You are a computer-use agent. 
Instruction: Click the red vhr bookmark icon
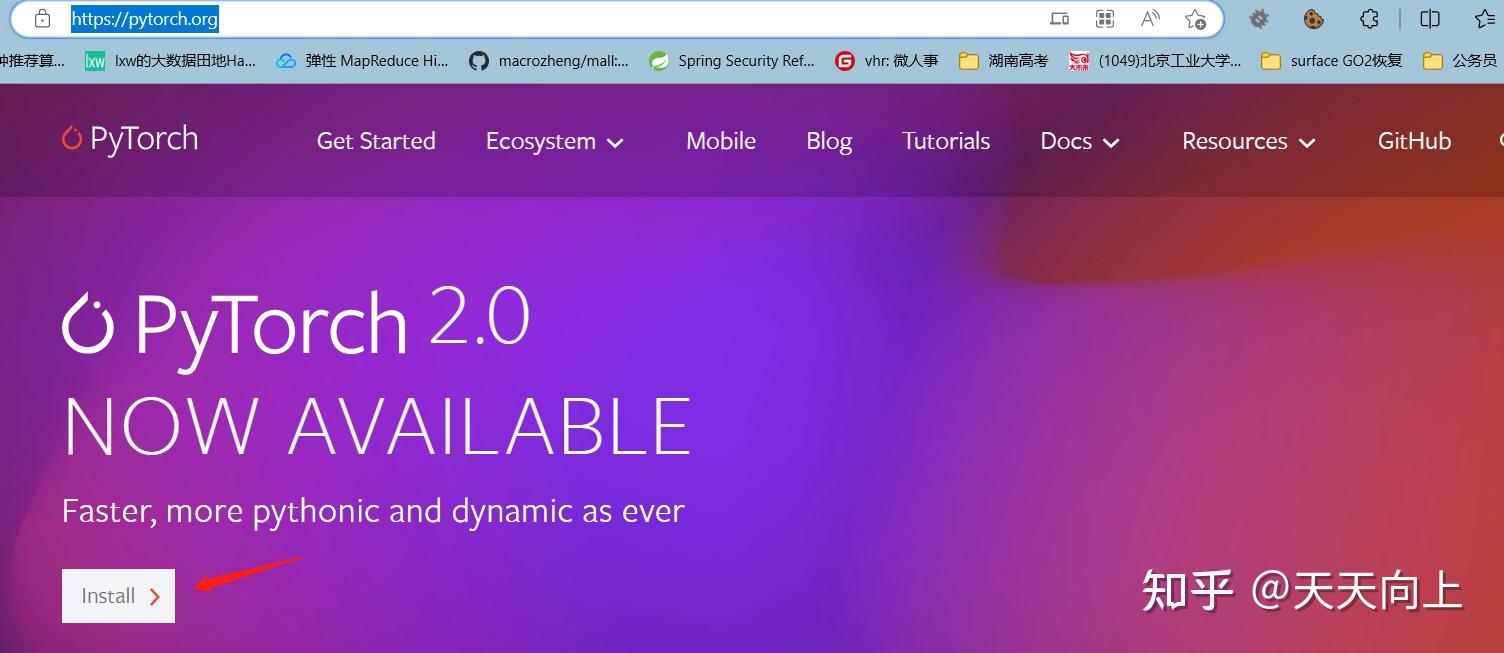pos(846,61)
